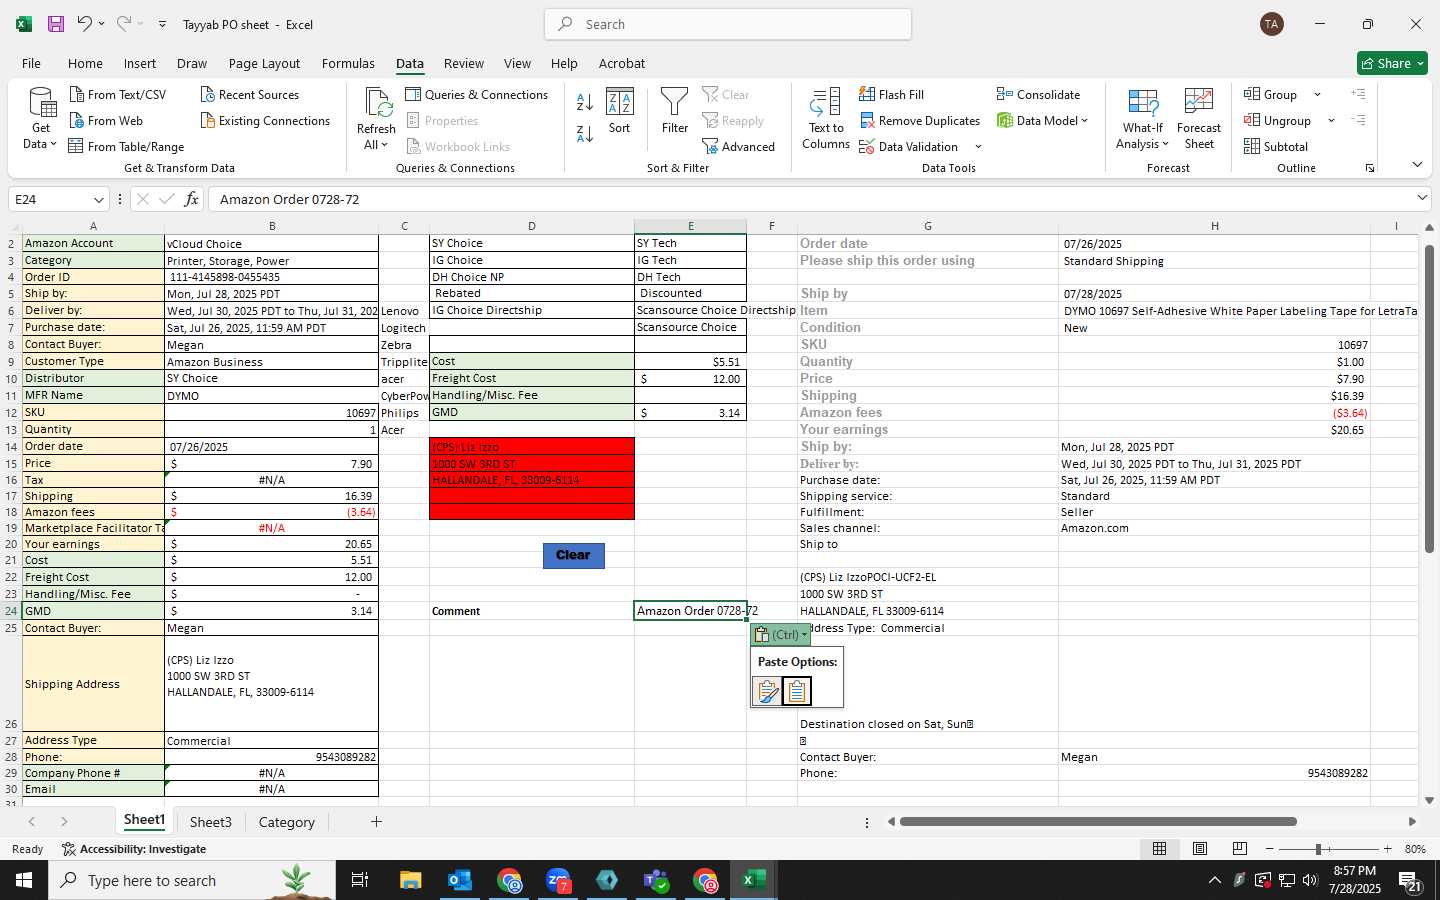Switch to Page Break Preview
Image resolution: width=1440 pixels, height=900 pixels.
(x=1240, y=849)
